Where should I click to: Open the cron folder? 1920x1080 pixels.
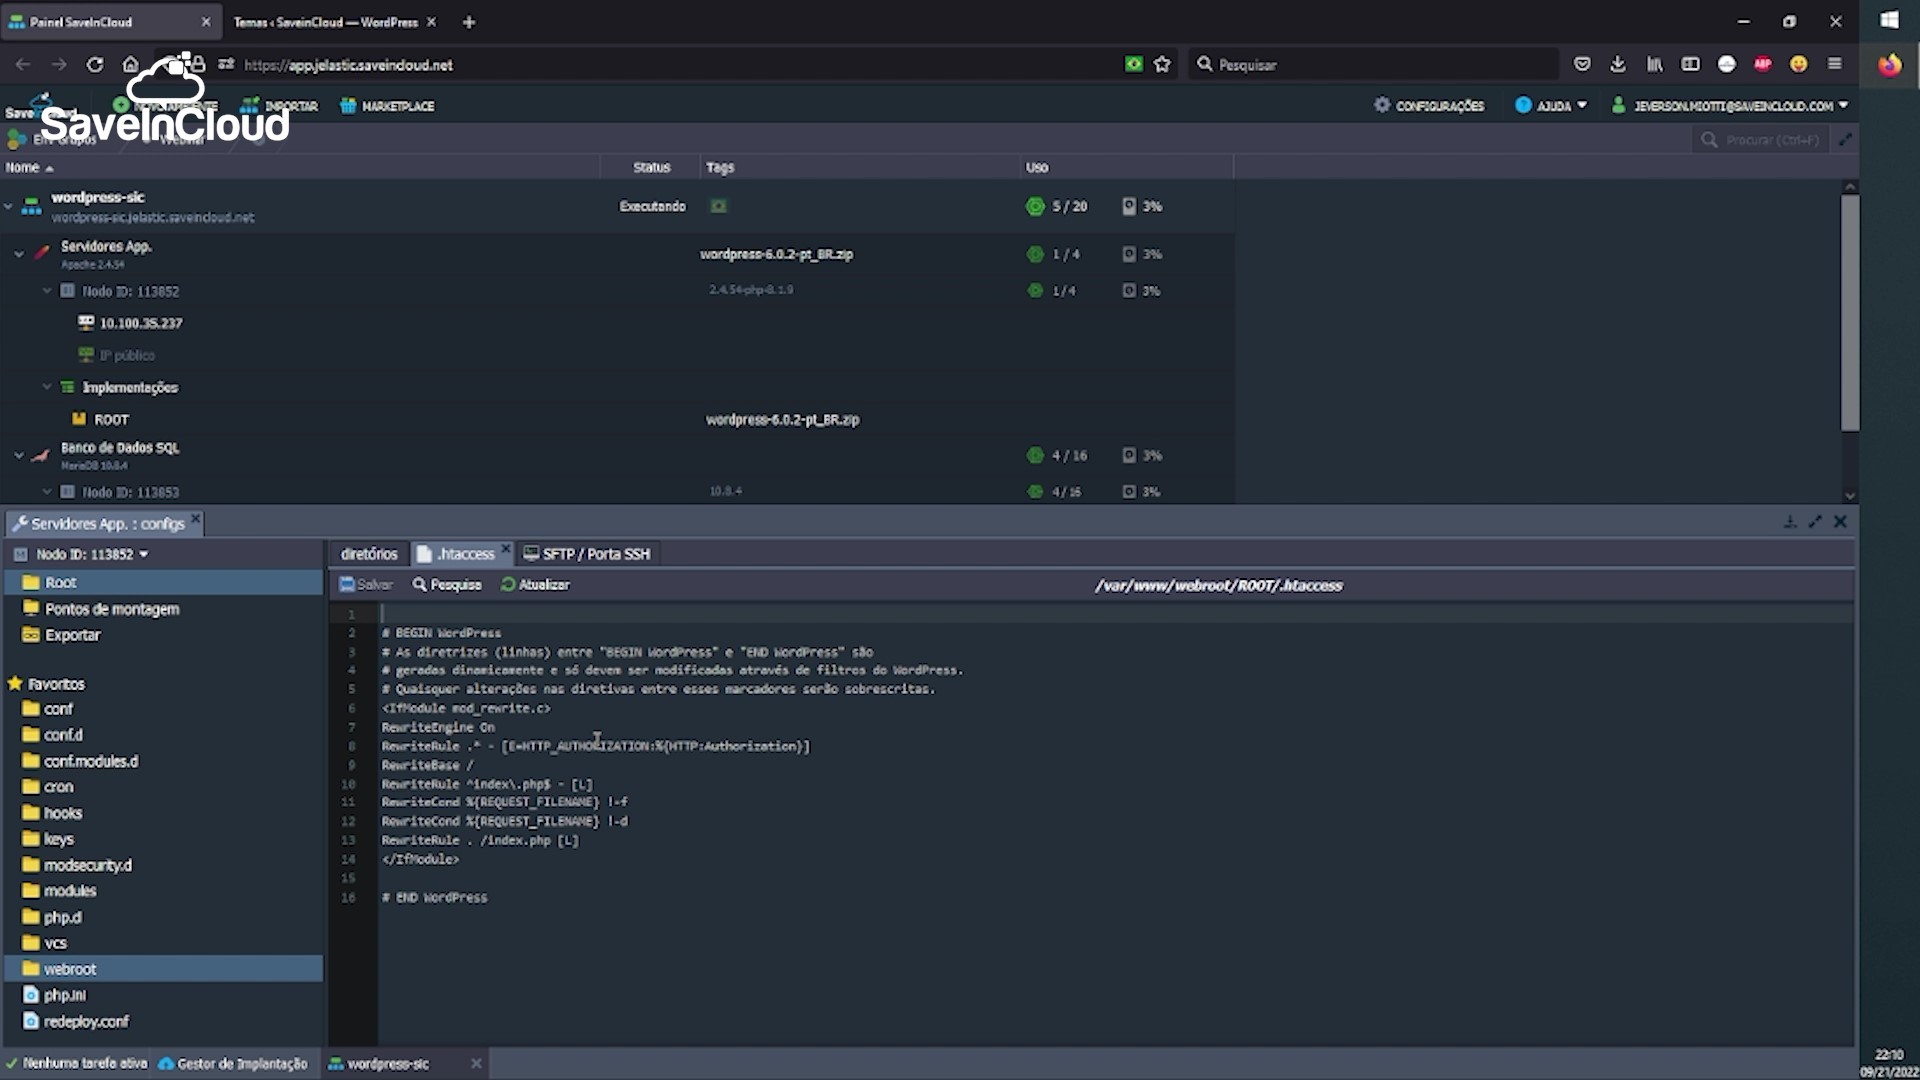(48, 787)
